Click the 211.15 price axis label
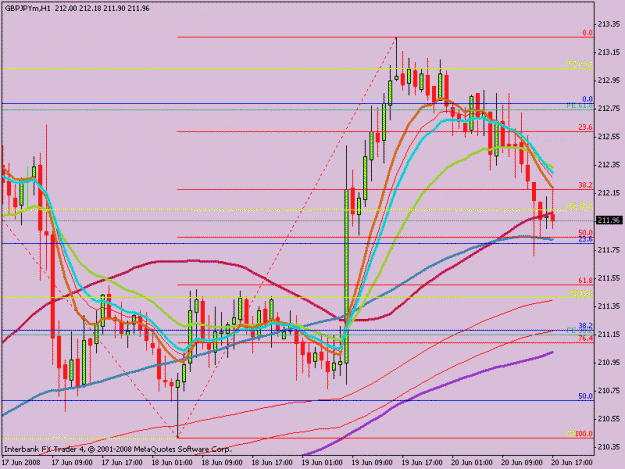Screen dimensions: 625x469 pyautogui.click(x=608, y=334)
